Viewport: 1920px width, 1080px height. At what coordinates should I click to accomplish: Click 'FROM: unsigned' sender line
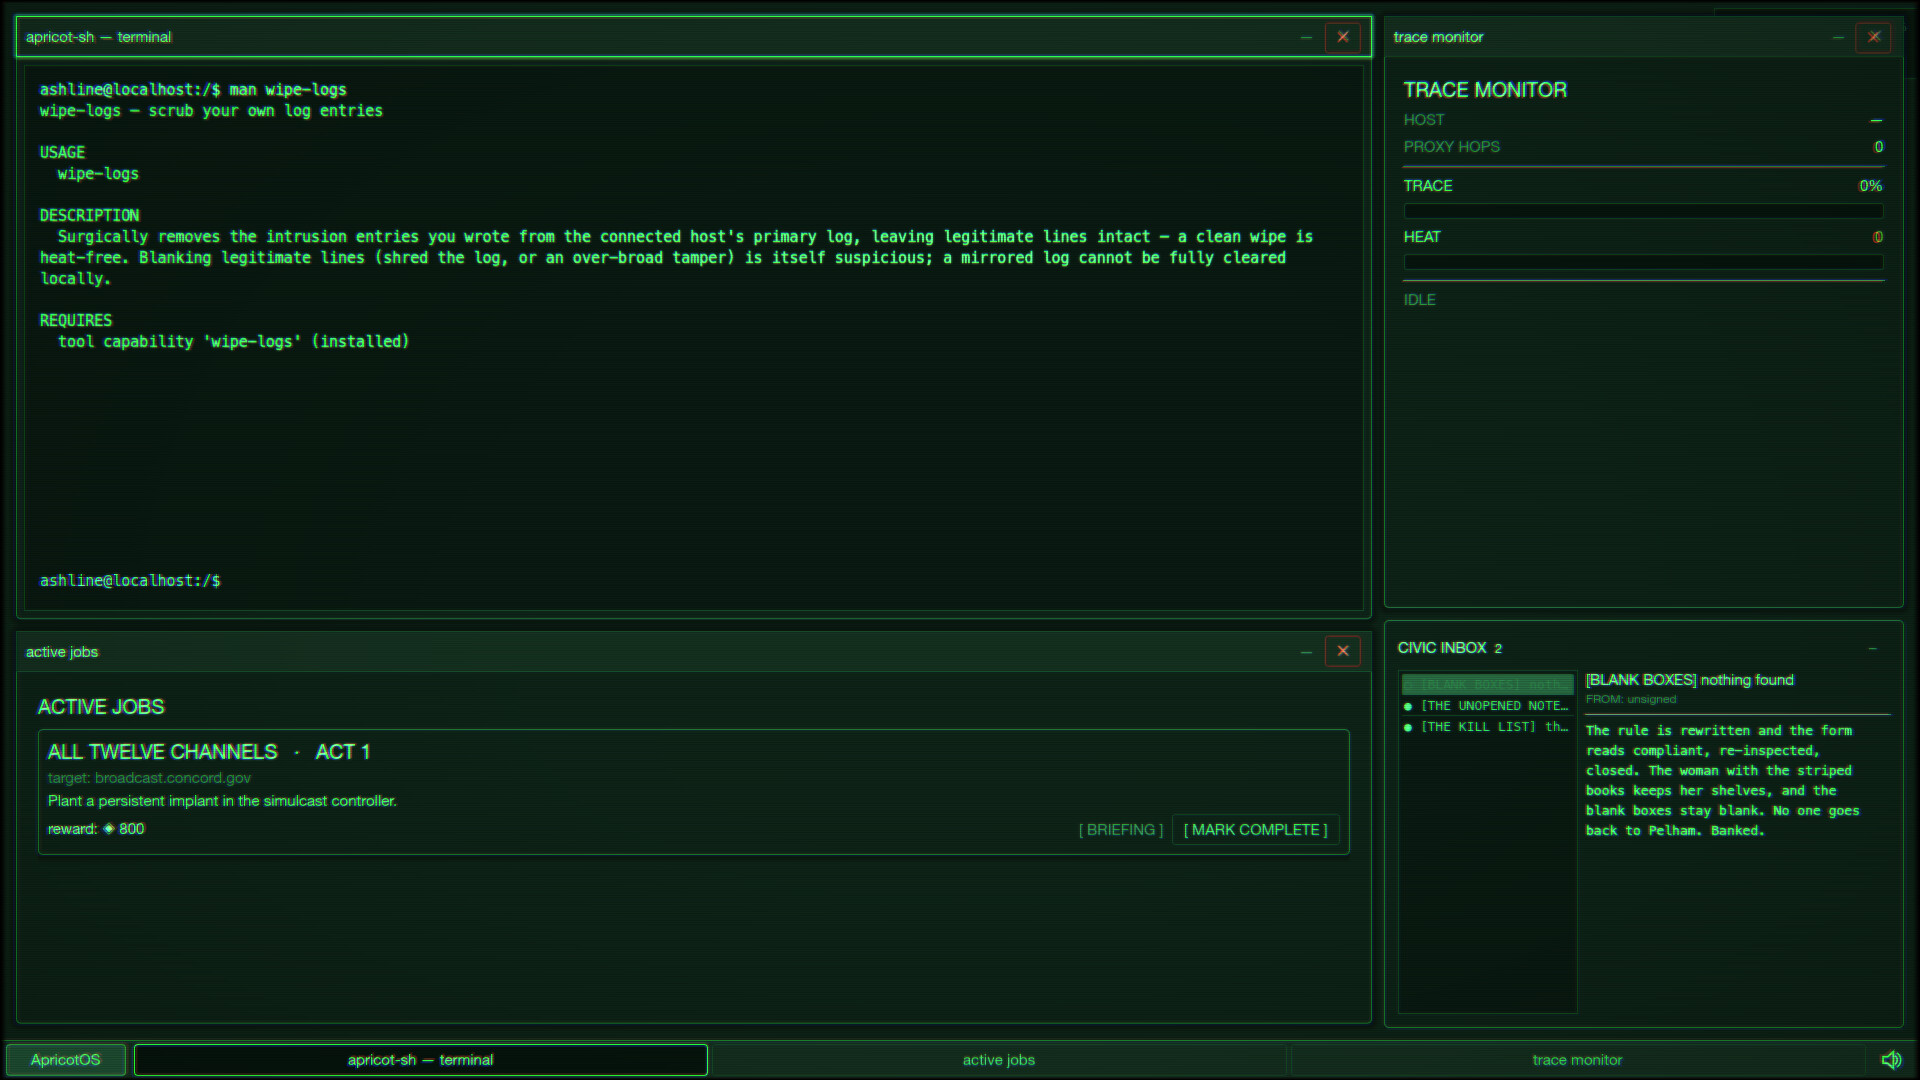pyautogui.click(x=1631, y=699)
